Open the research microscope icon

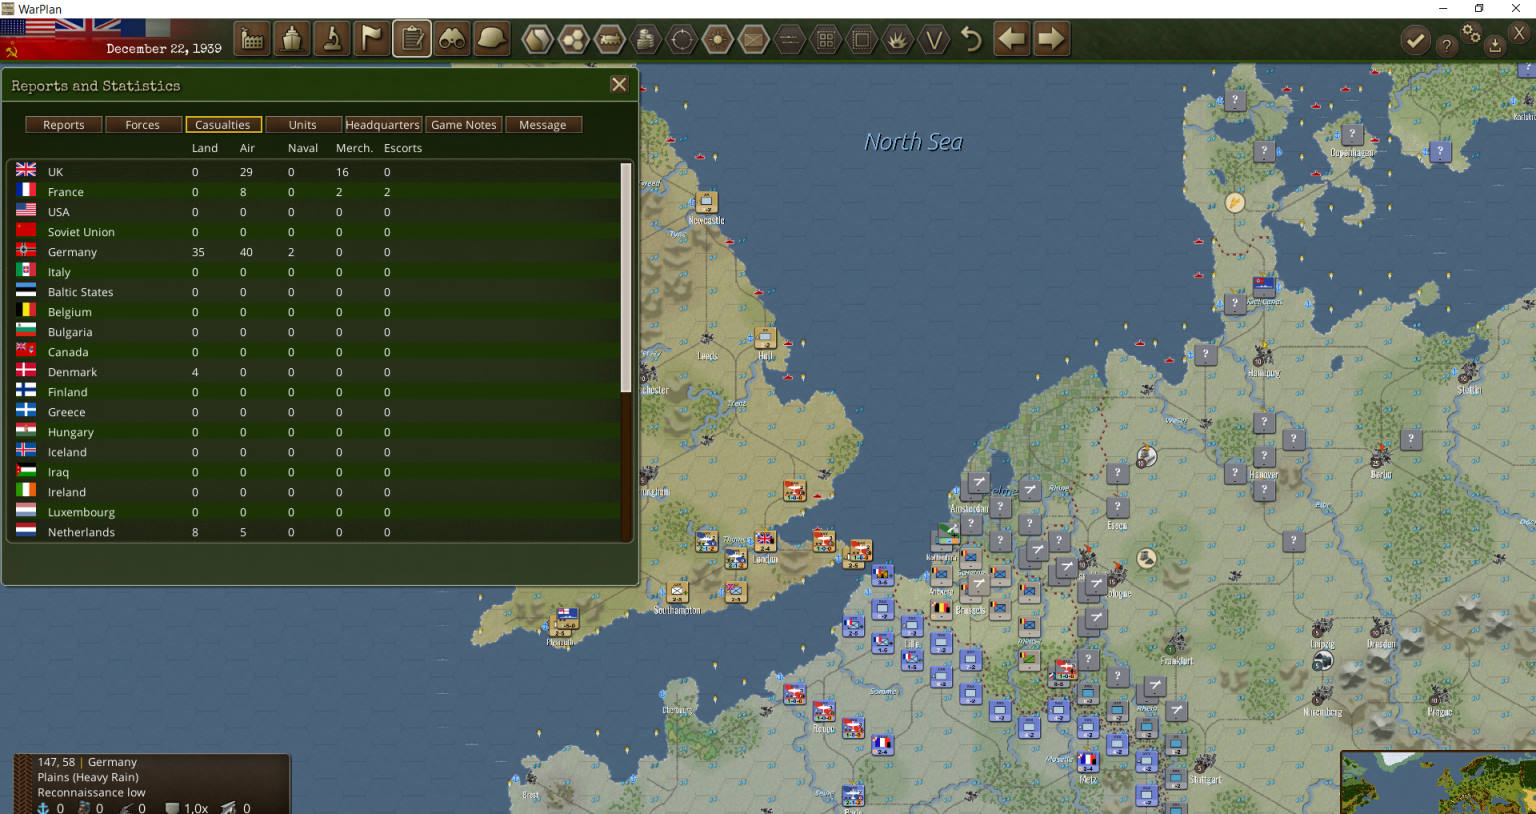pyautogui.click(x=332, y=40)
